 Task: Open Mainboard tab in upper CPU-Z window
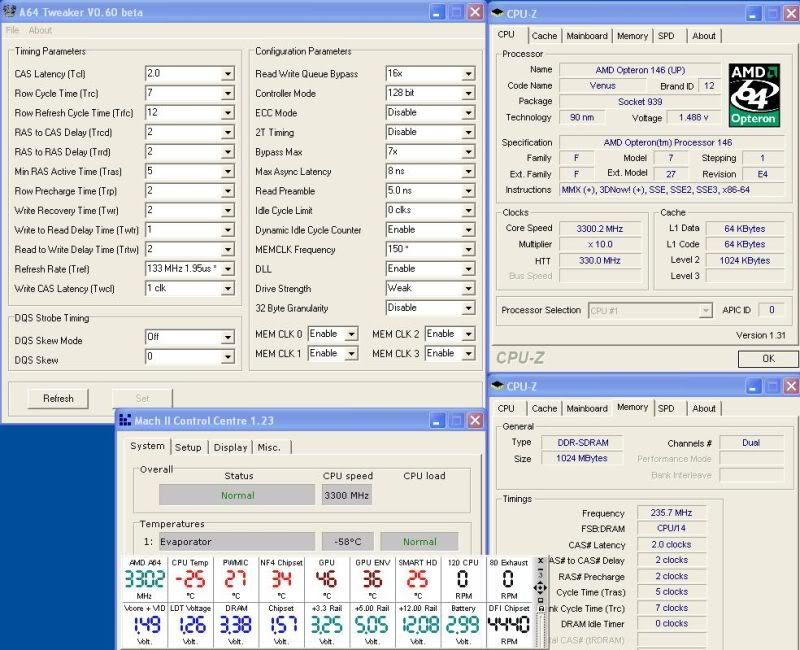[x=587, y=36]
